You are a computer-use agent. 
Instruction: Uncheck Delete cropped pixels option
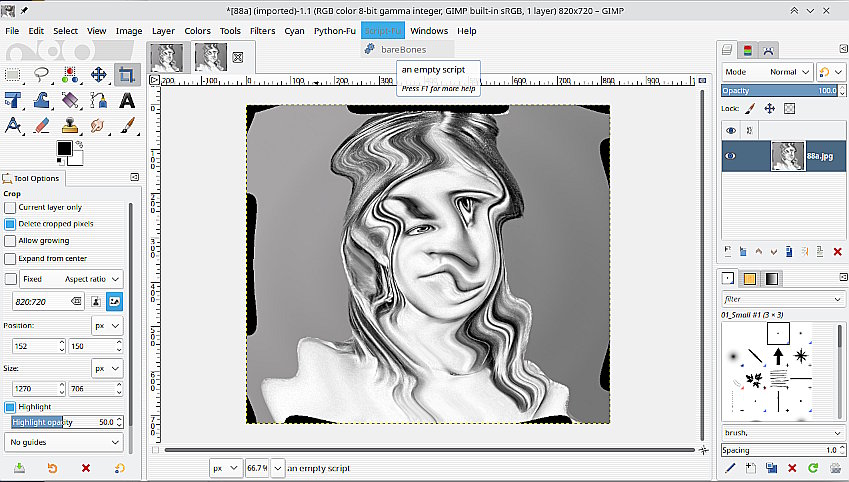click(10, 224)
